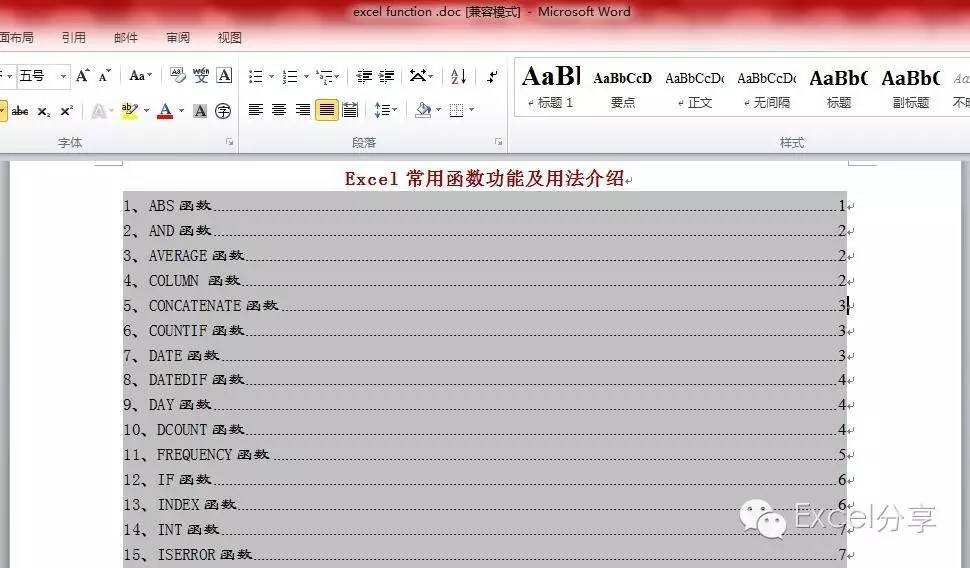Open the Borders dropdown arrow
970x568 pixels.
pos(471,110)
